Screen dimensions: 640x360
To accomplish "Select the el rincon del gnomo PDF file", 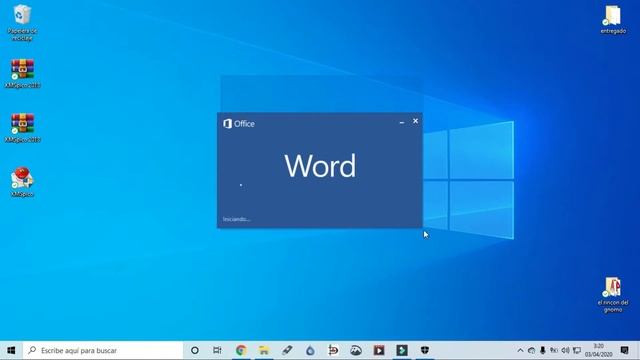I will [613, 295].
